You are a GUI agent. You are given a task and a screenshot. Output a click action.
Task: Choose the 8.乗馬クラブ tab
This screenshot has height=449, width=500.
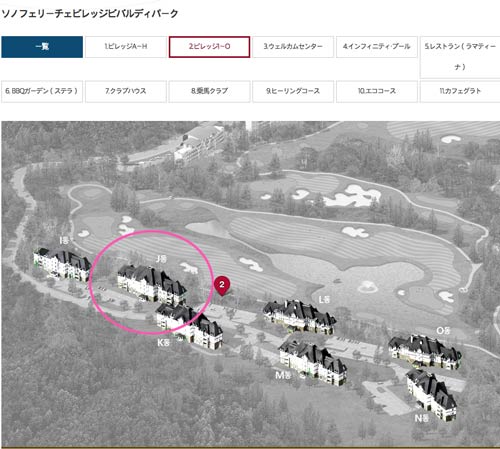tap(209, 91)
